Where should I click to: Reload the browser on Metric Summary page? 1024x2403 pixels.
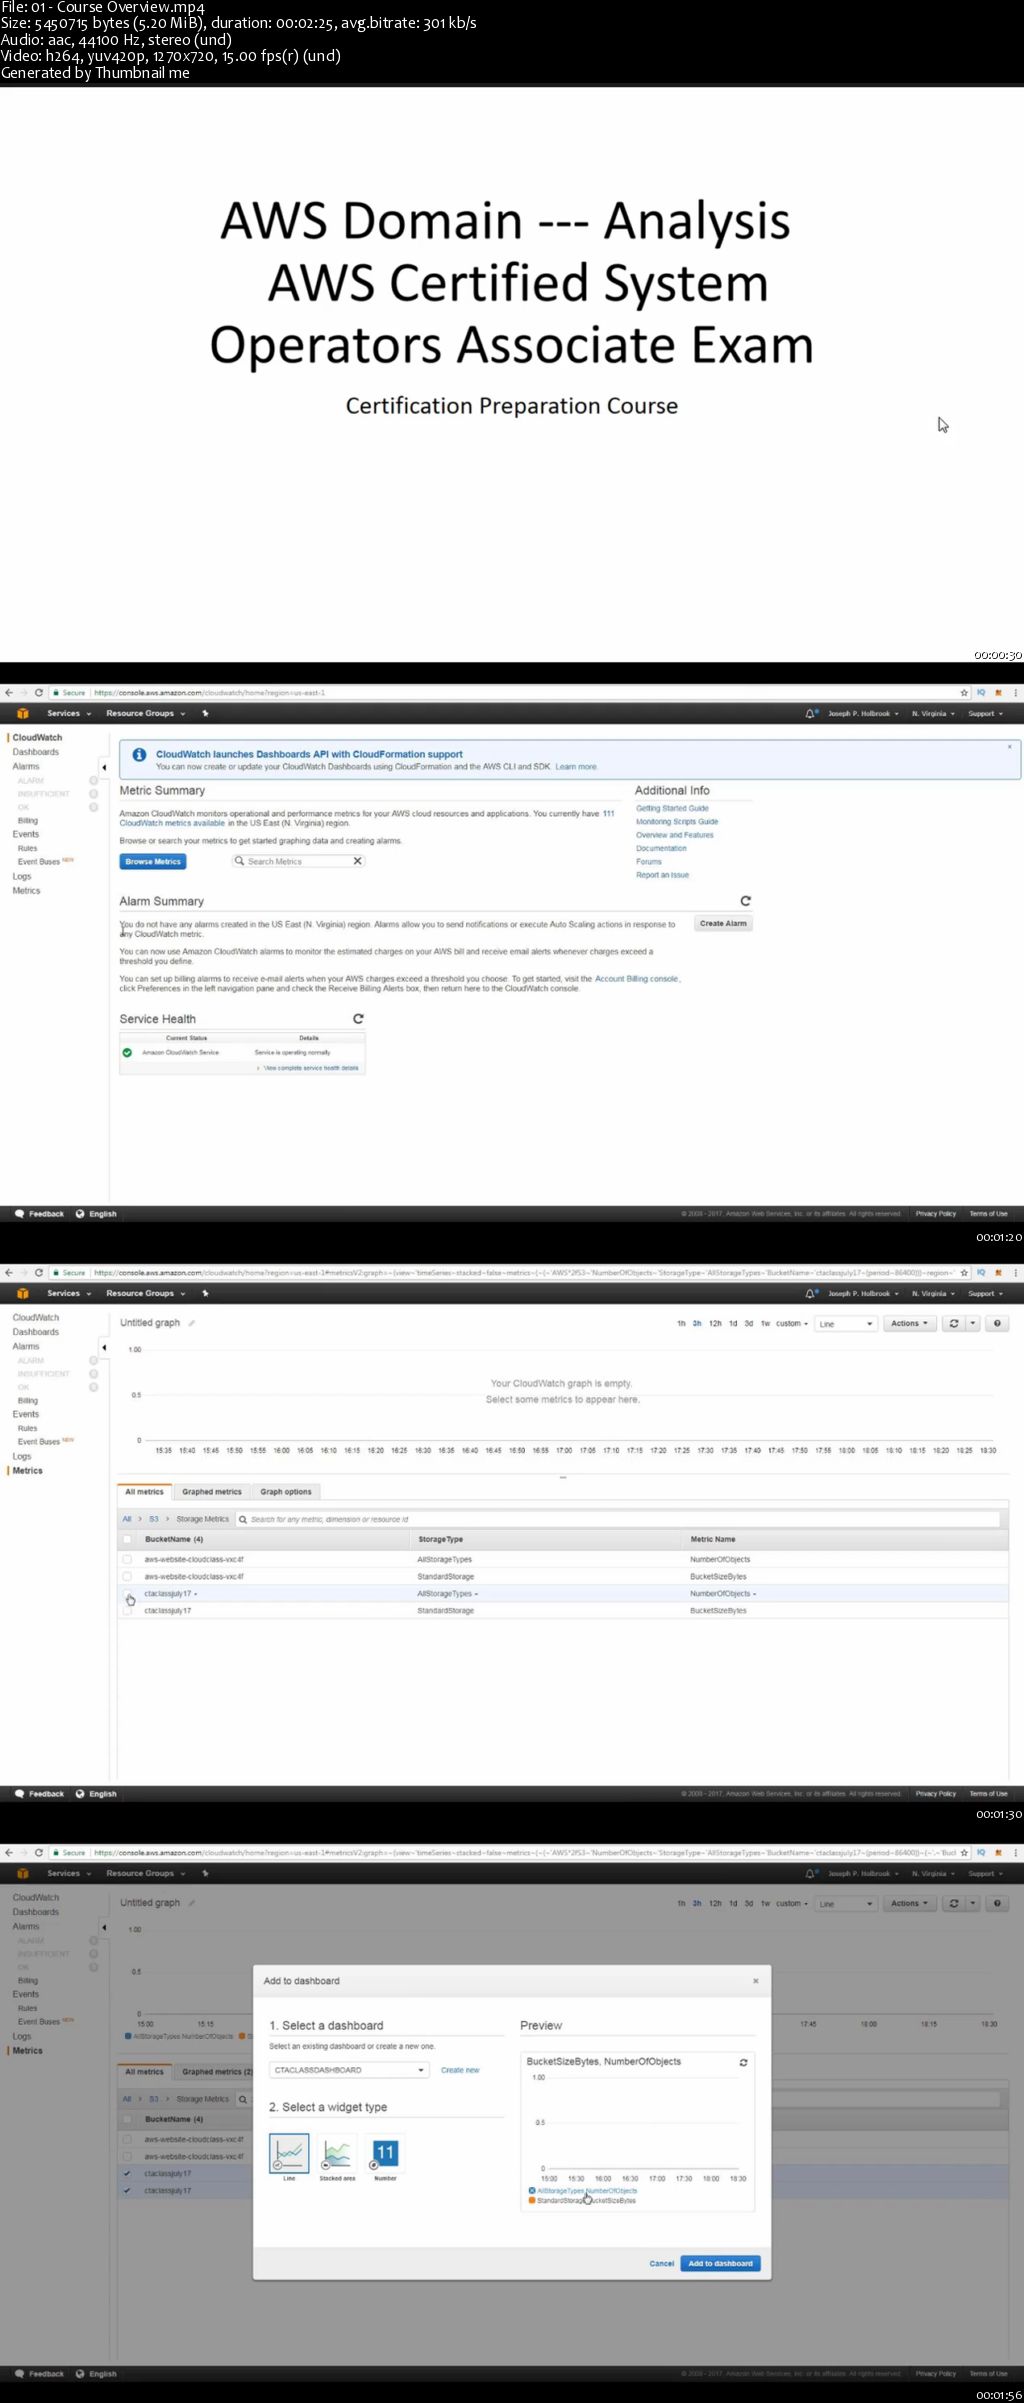coord(39,692)
